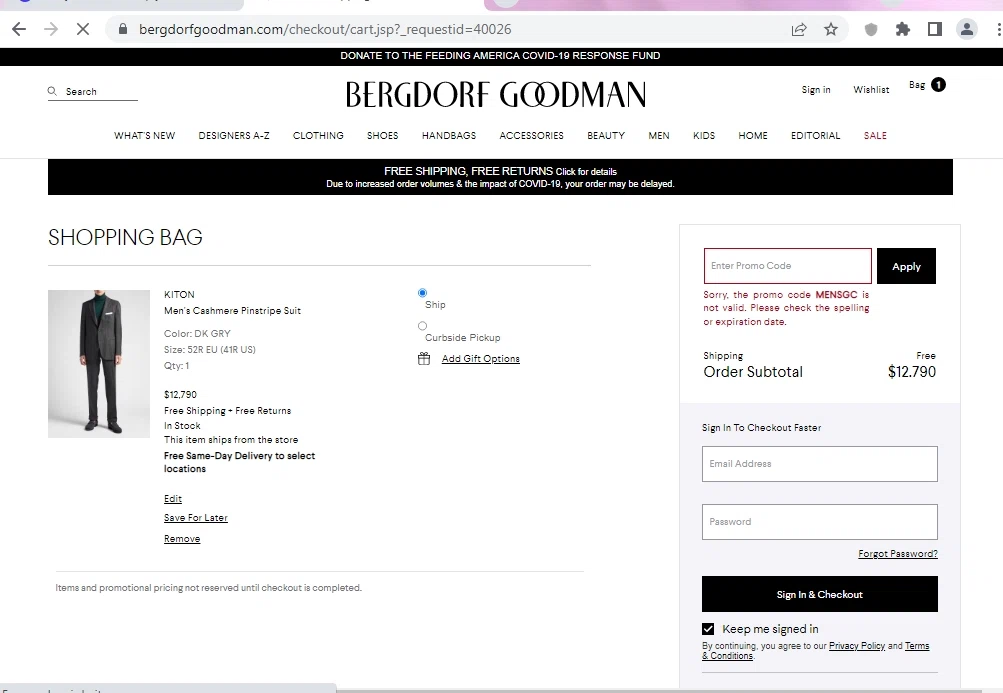The height and width of the screenshot is (693, 1003).
Task: Open the share page icon
Action: [x=799, y=29]
